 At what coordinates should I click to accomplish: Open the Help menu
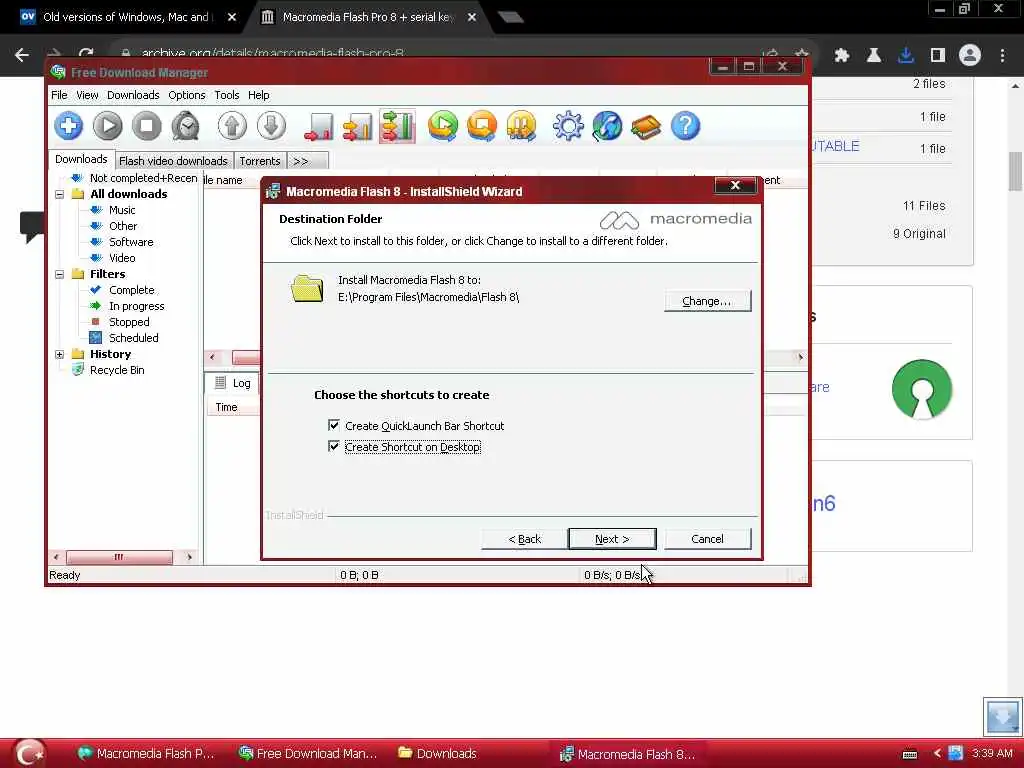tap(259, 95)
